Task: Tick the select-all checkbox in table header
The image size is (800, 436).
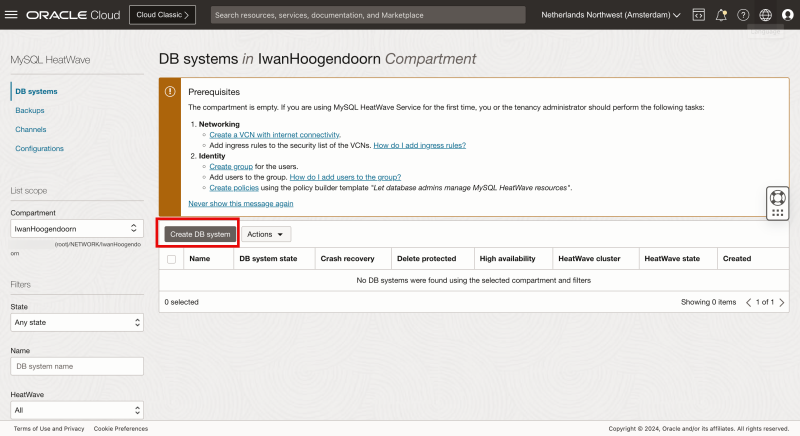Action: click(172, 259)
